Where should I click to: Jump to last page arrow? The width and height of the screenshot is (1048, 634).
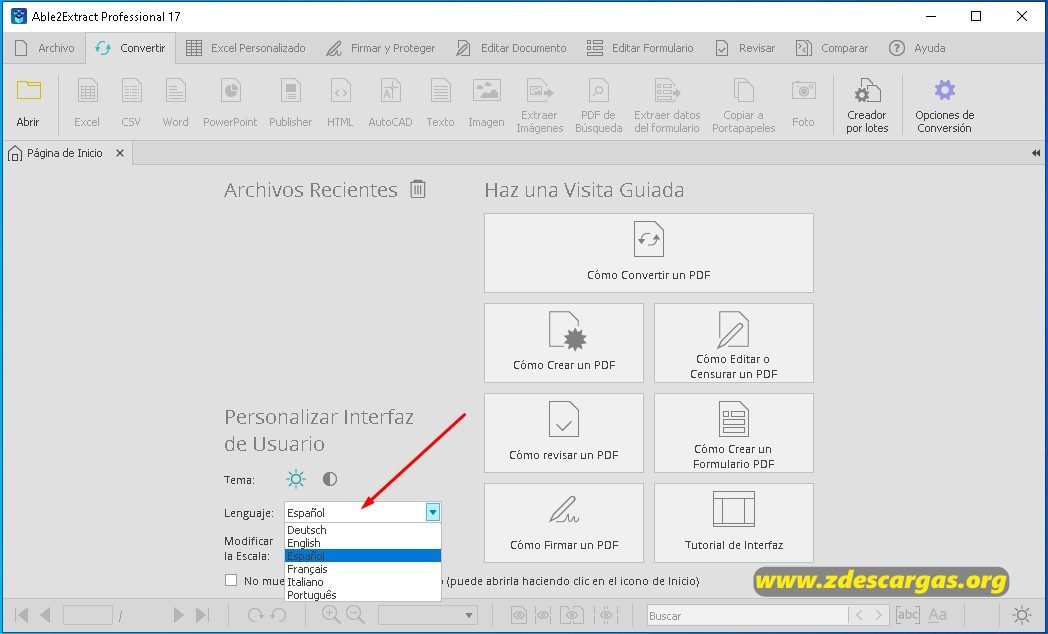click(203, 615)
